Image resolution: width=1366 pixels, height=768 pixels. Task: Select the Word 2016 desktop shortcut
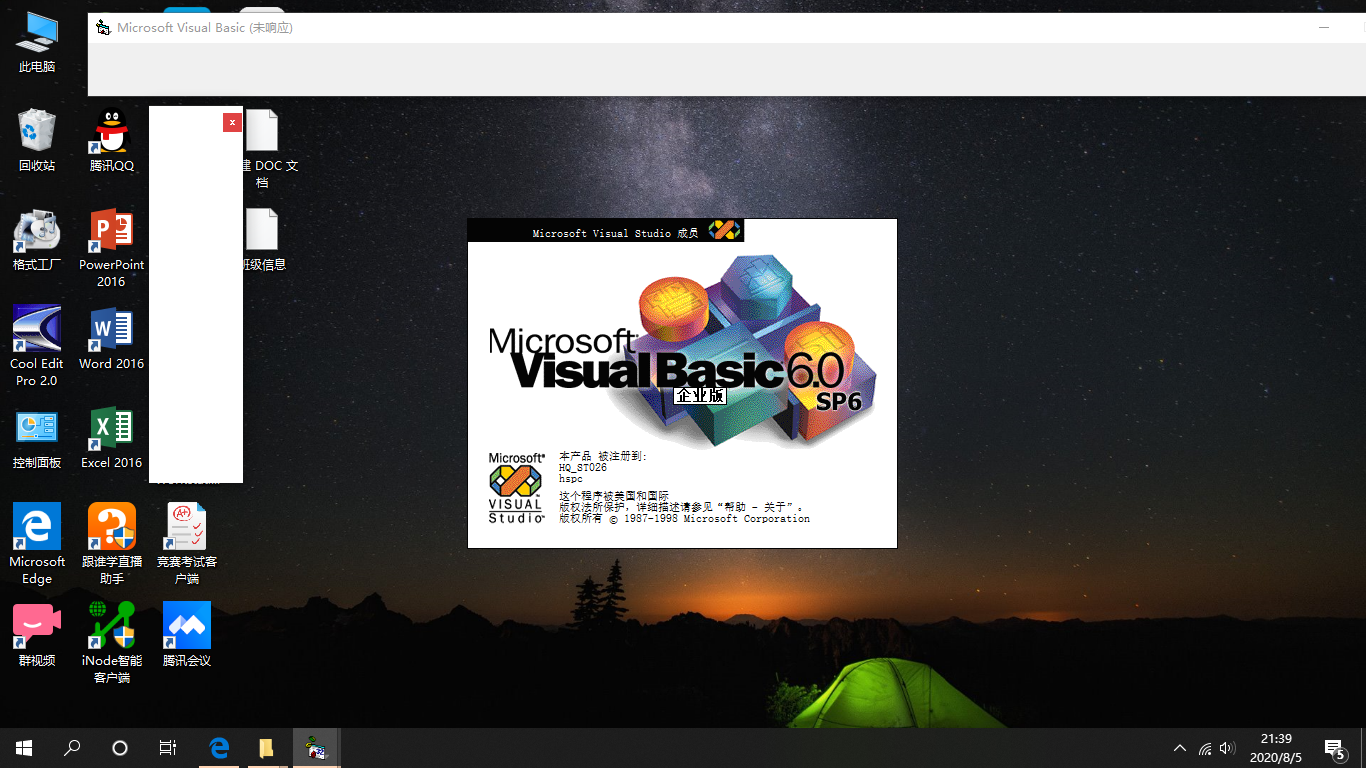pyautogui.click(x=111, y=339)
